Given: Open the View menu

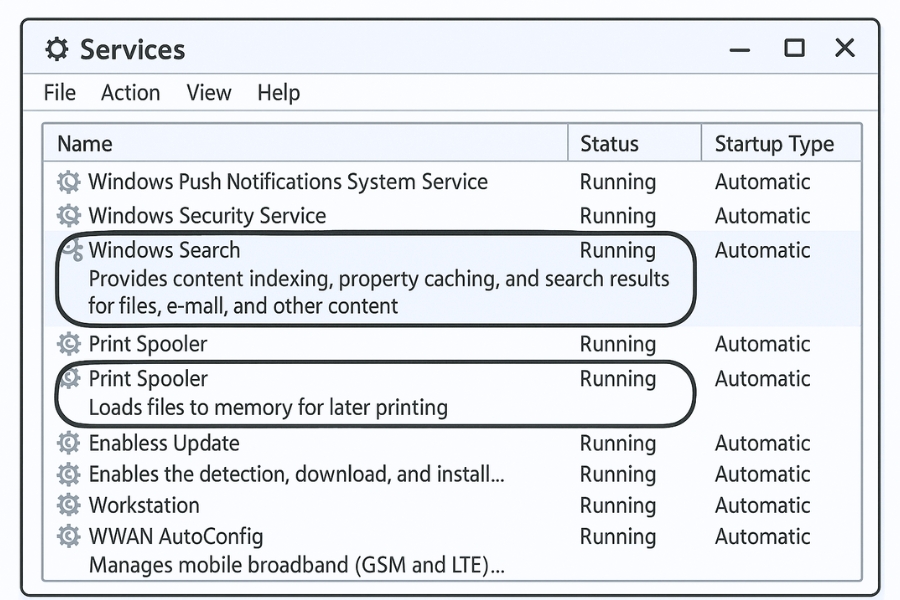Looking at the screenshot, I should click(x=209, y=93).
